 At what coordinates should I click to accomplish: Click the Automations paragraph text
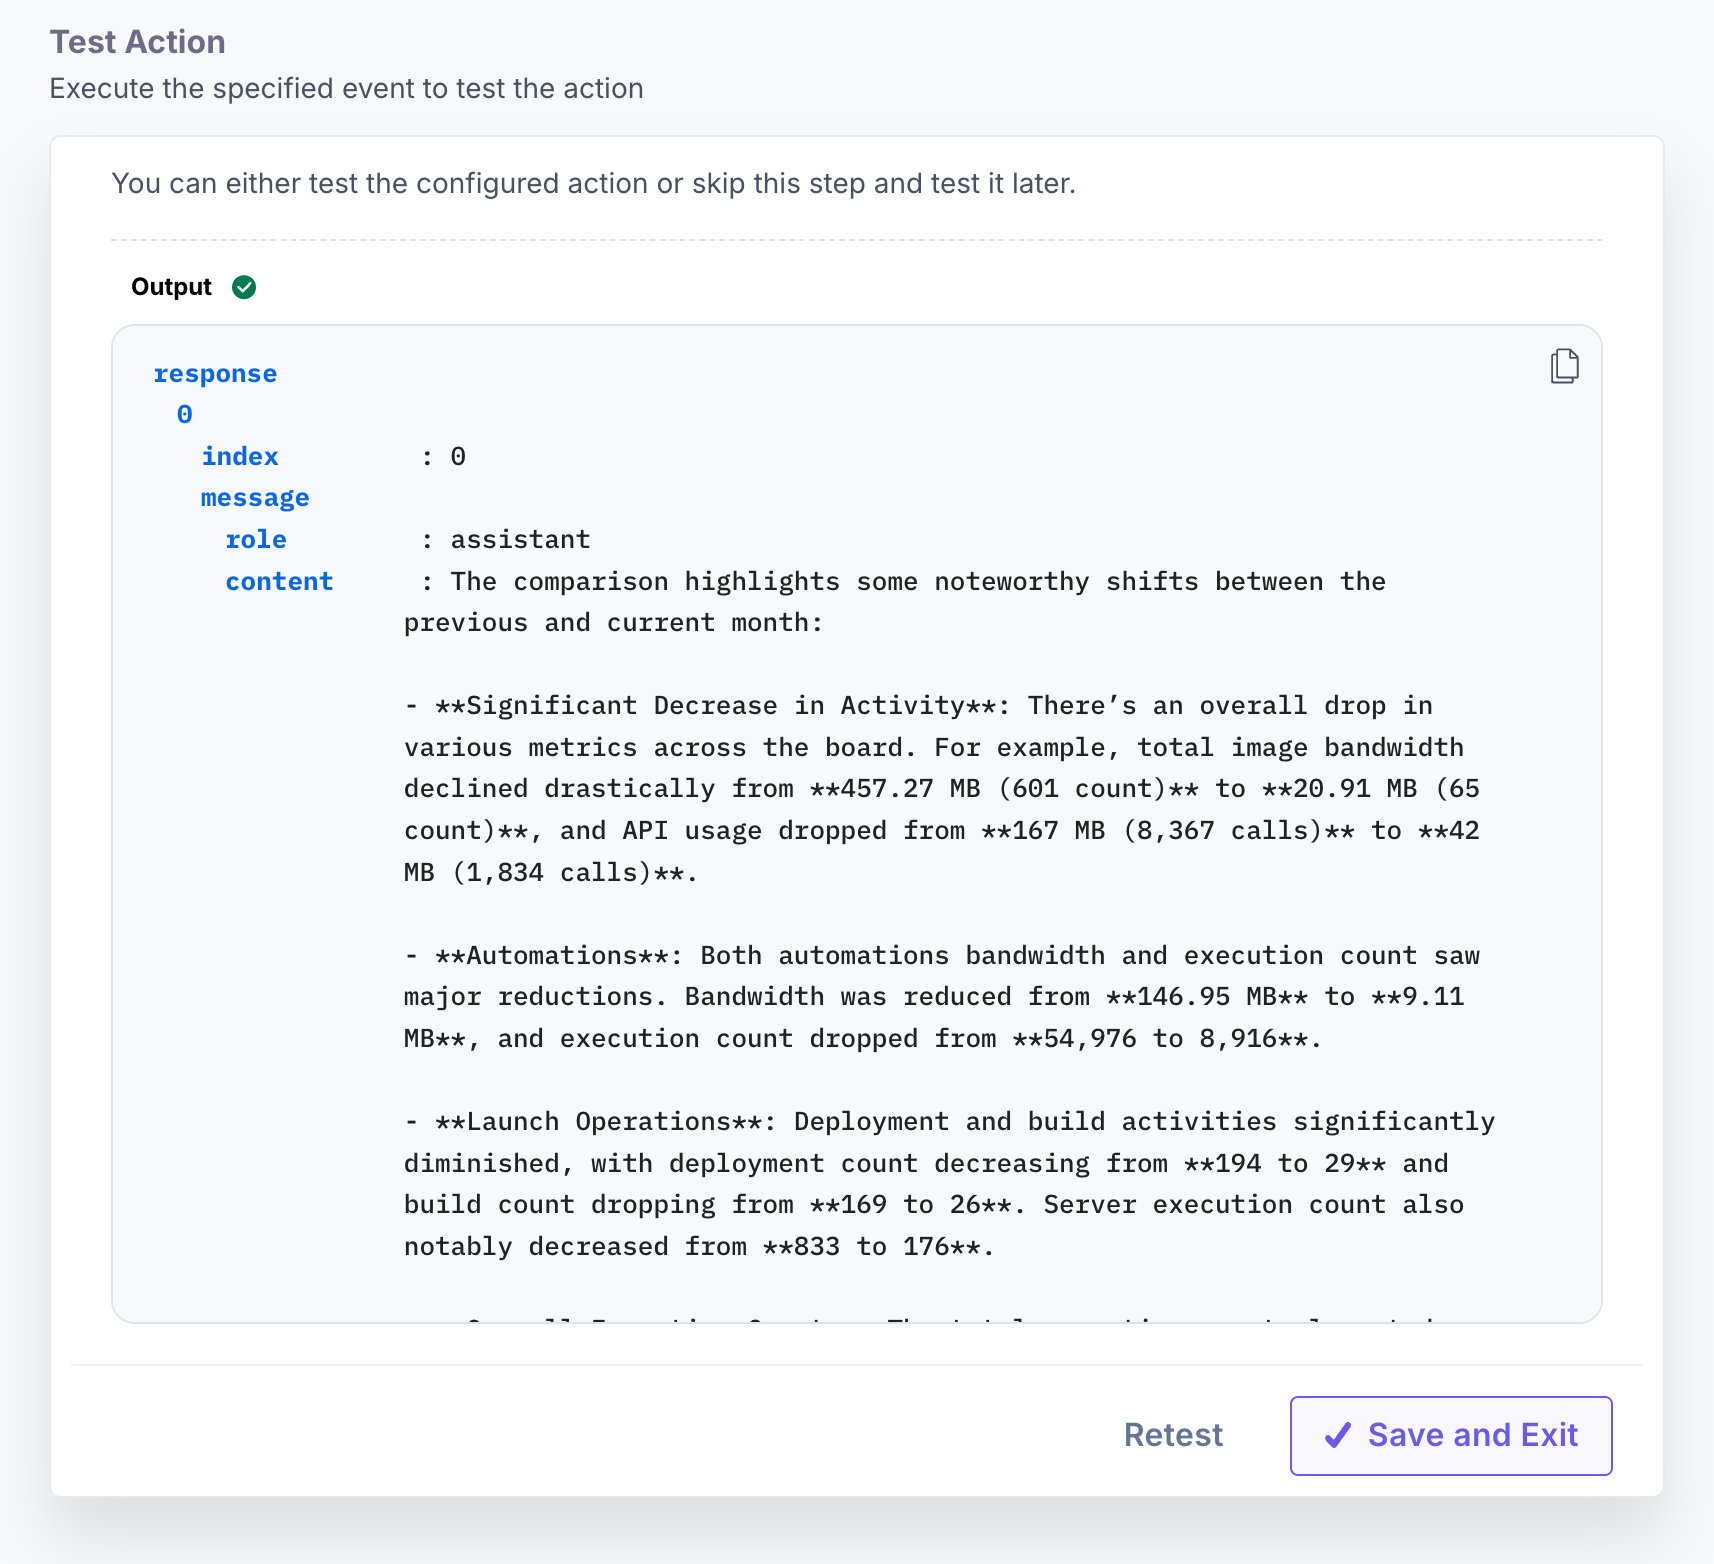(942, 997)
